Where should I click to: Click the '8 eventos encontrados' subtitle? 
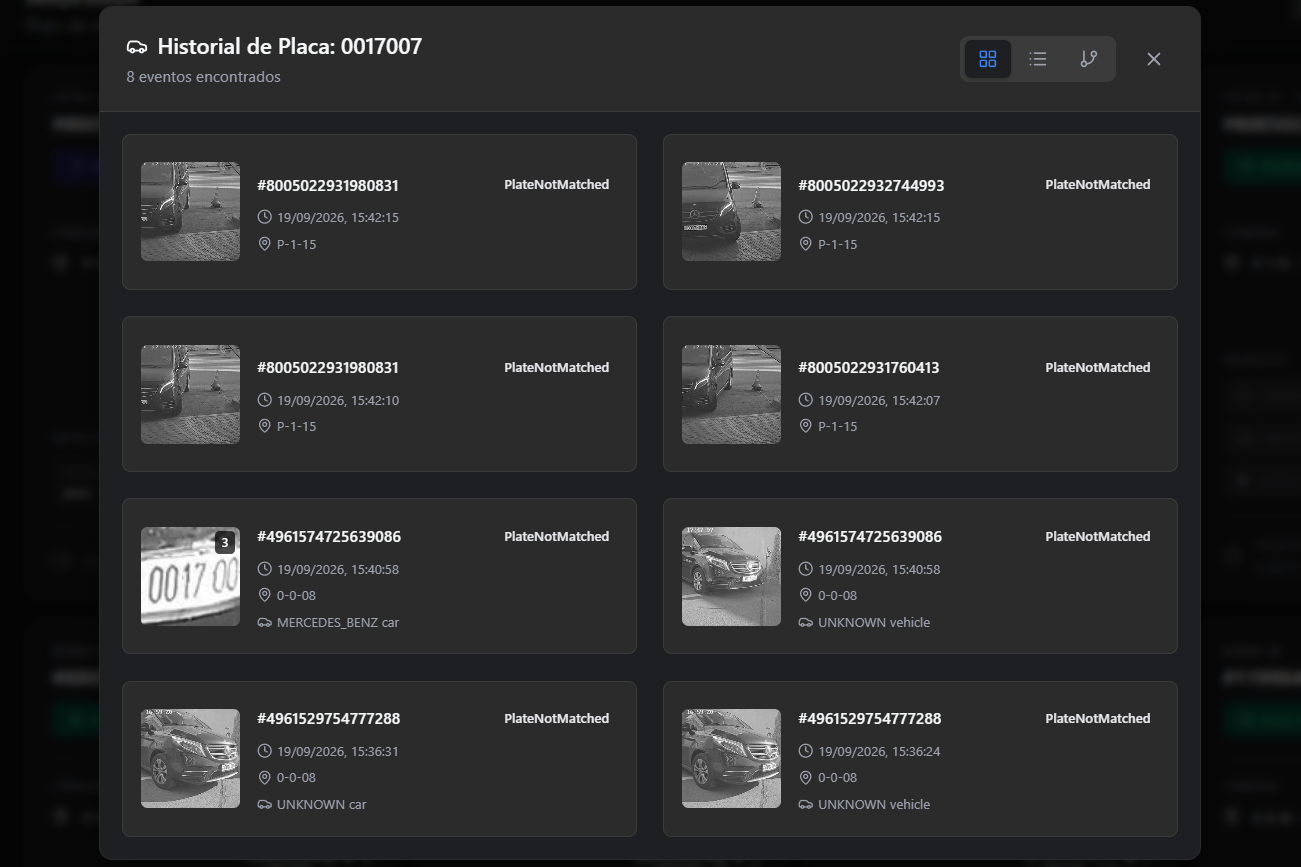(203, 77)
